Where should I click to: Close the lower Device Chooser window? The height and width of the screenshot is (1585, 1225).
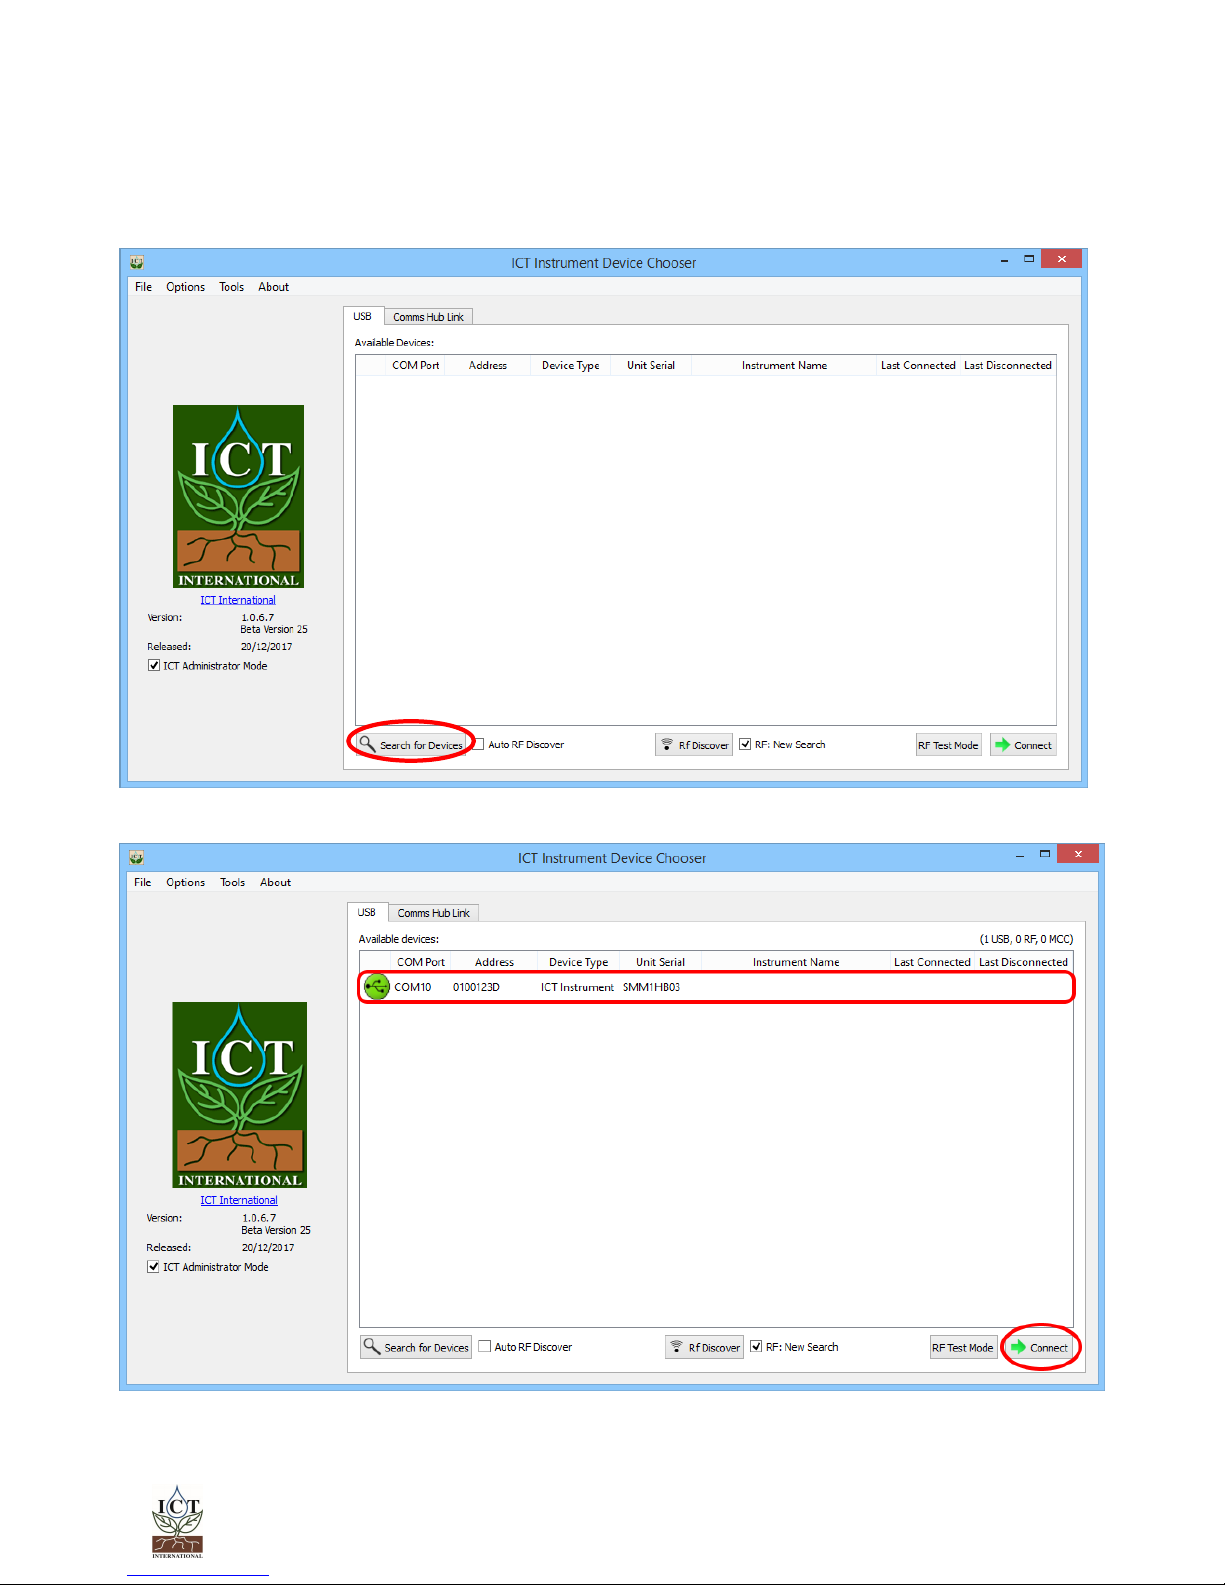click(x=1078, y=854)
